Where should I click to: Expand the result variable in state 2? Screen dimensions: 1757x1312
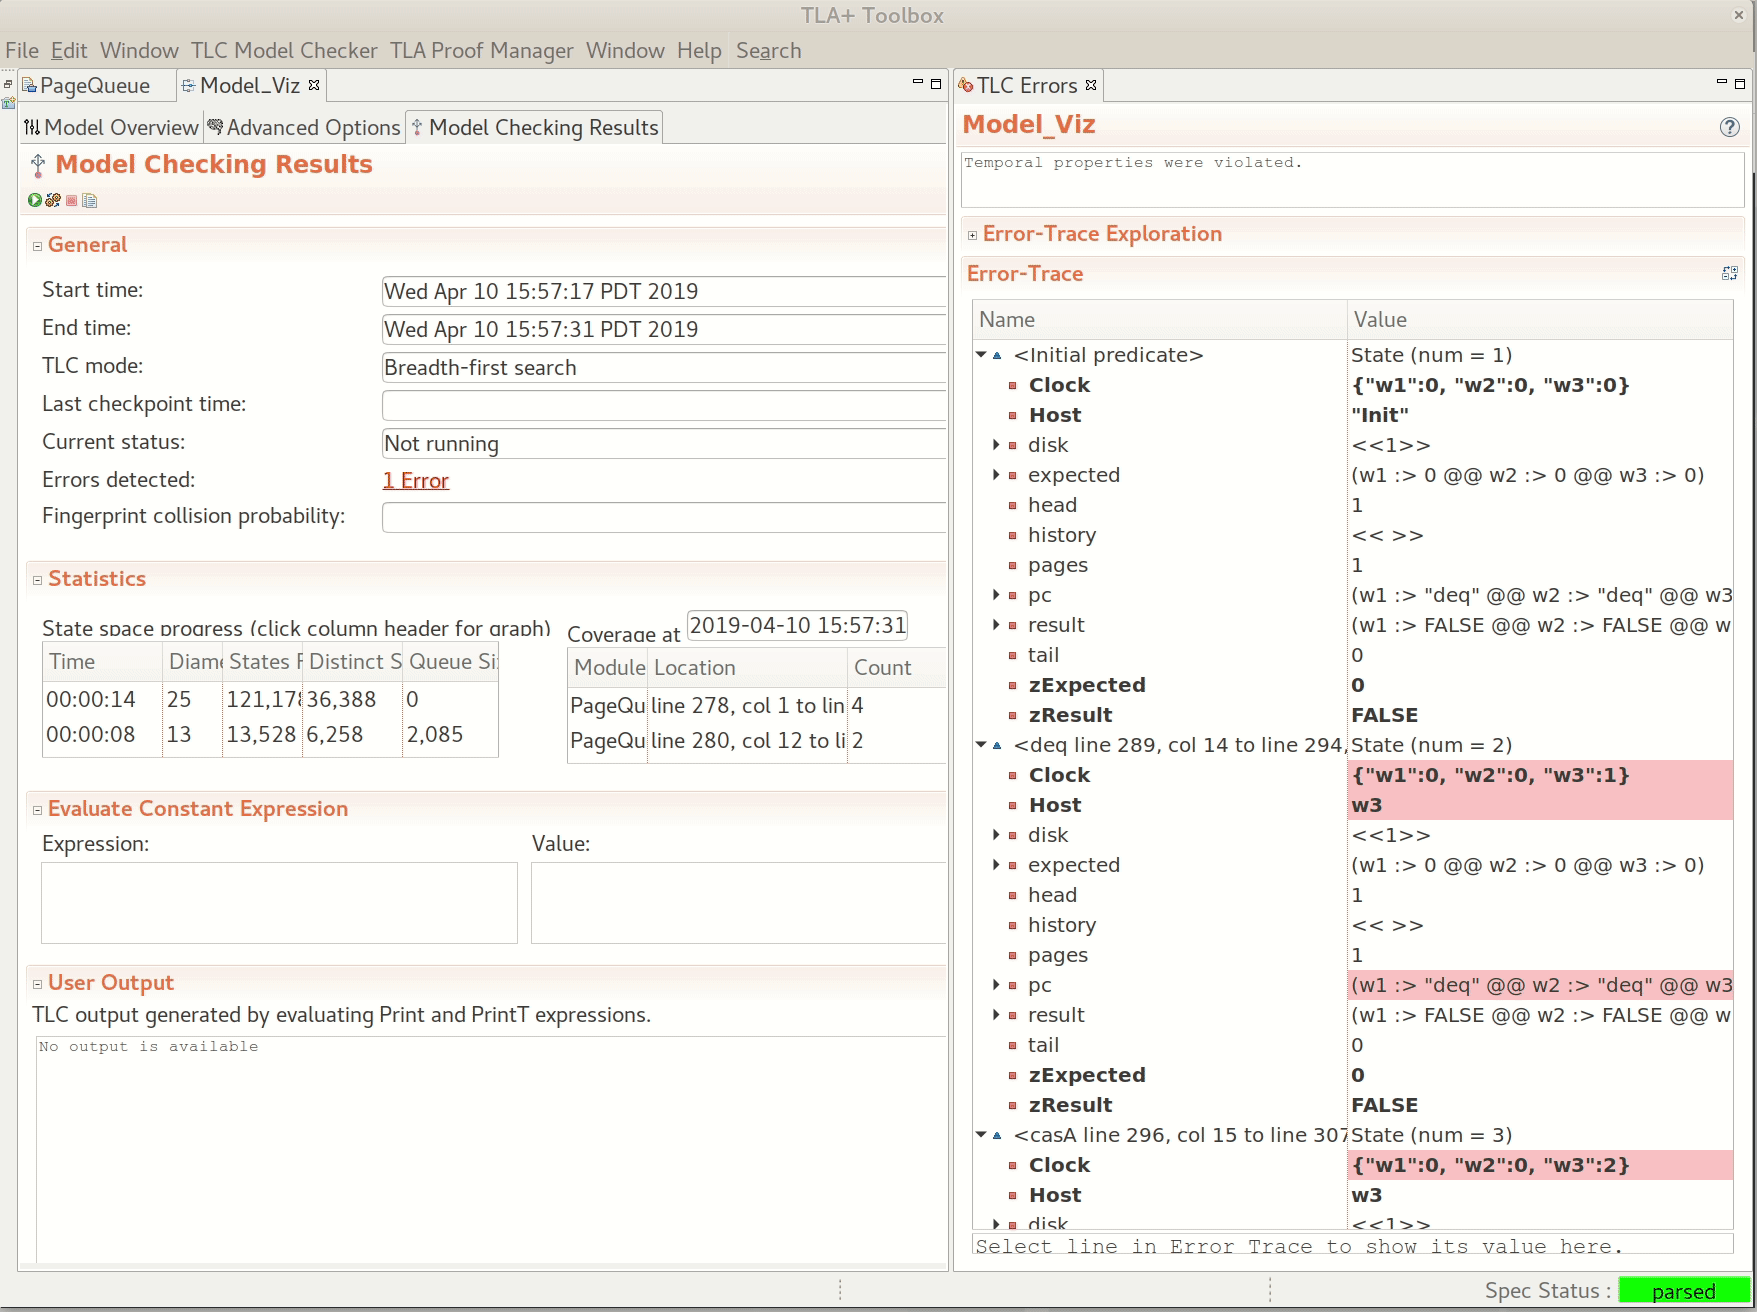point(996,1015)
